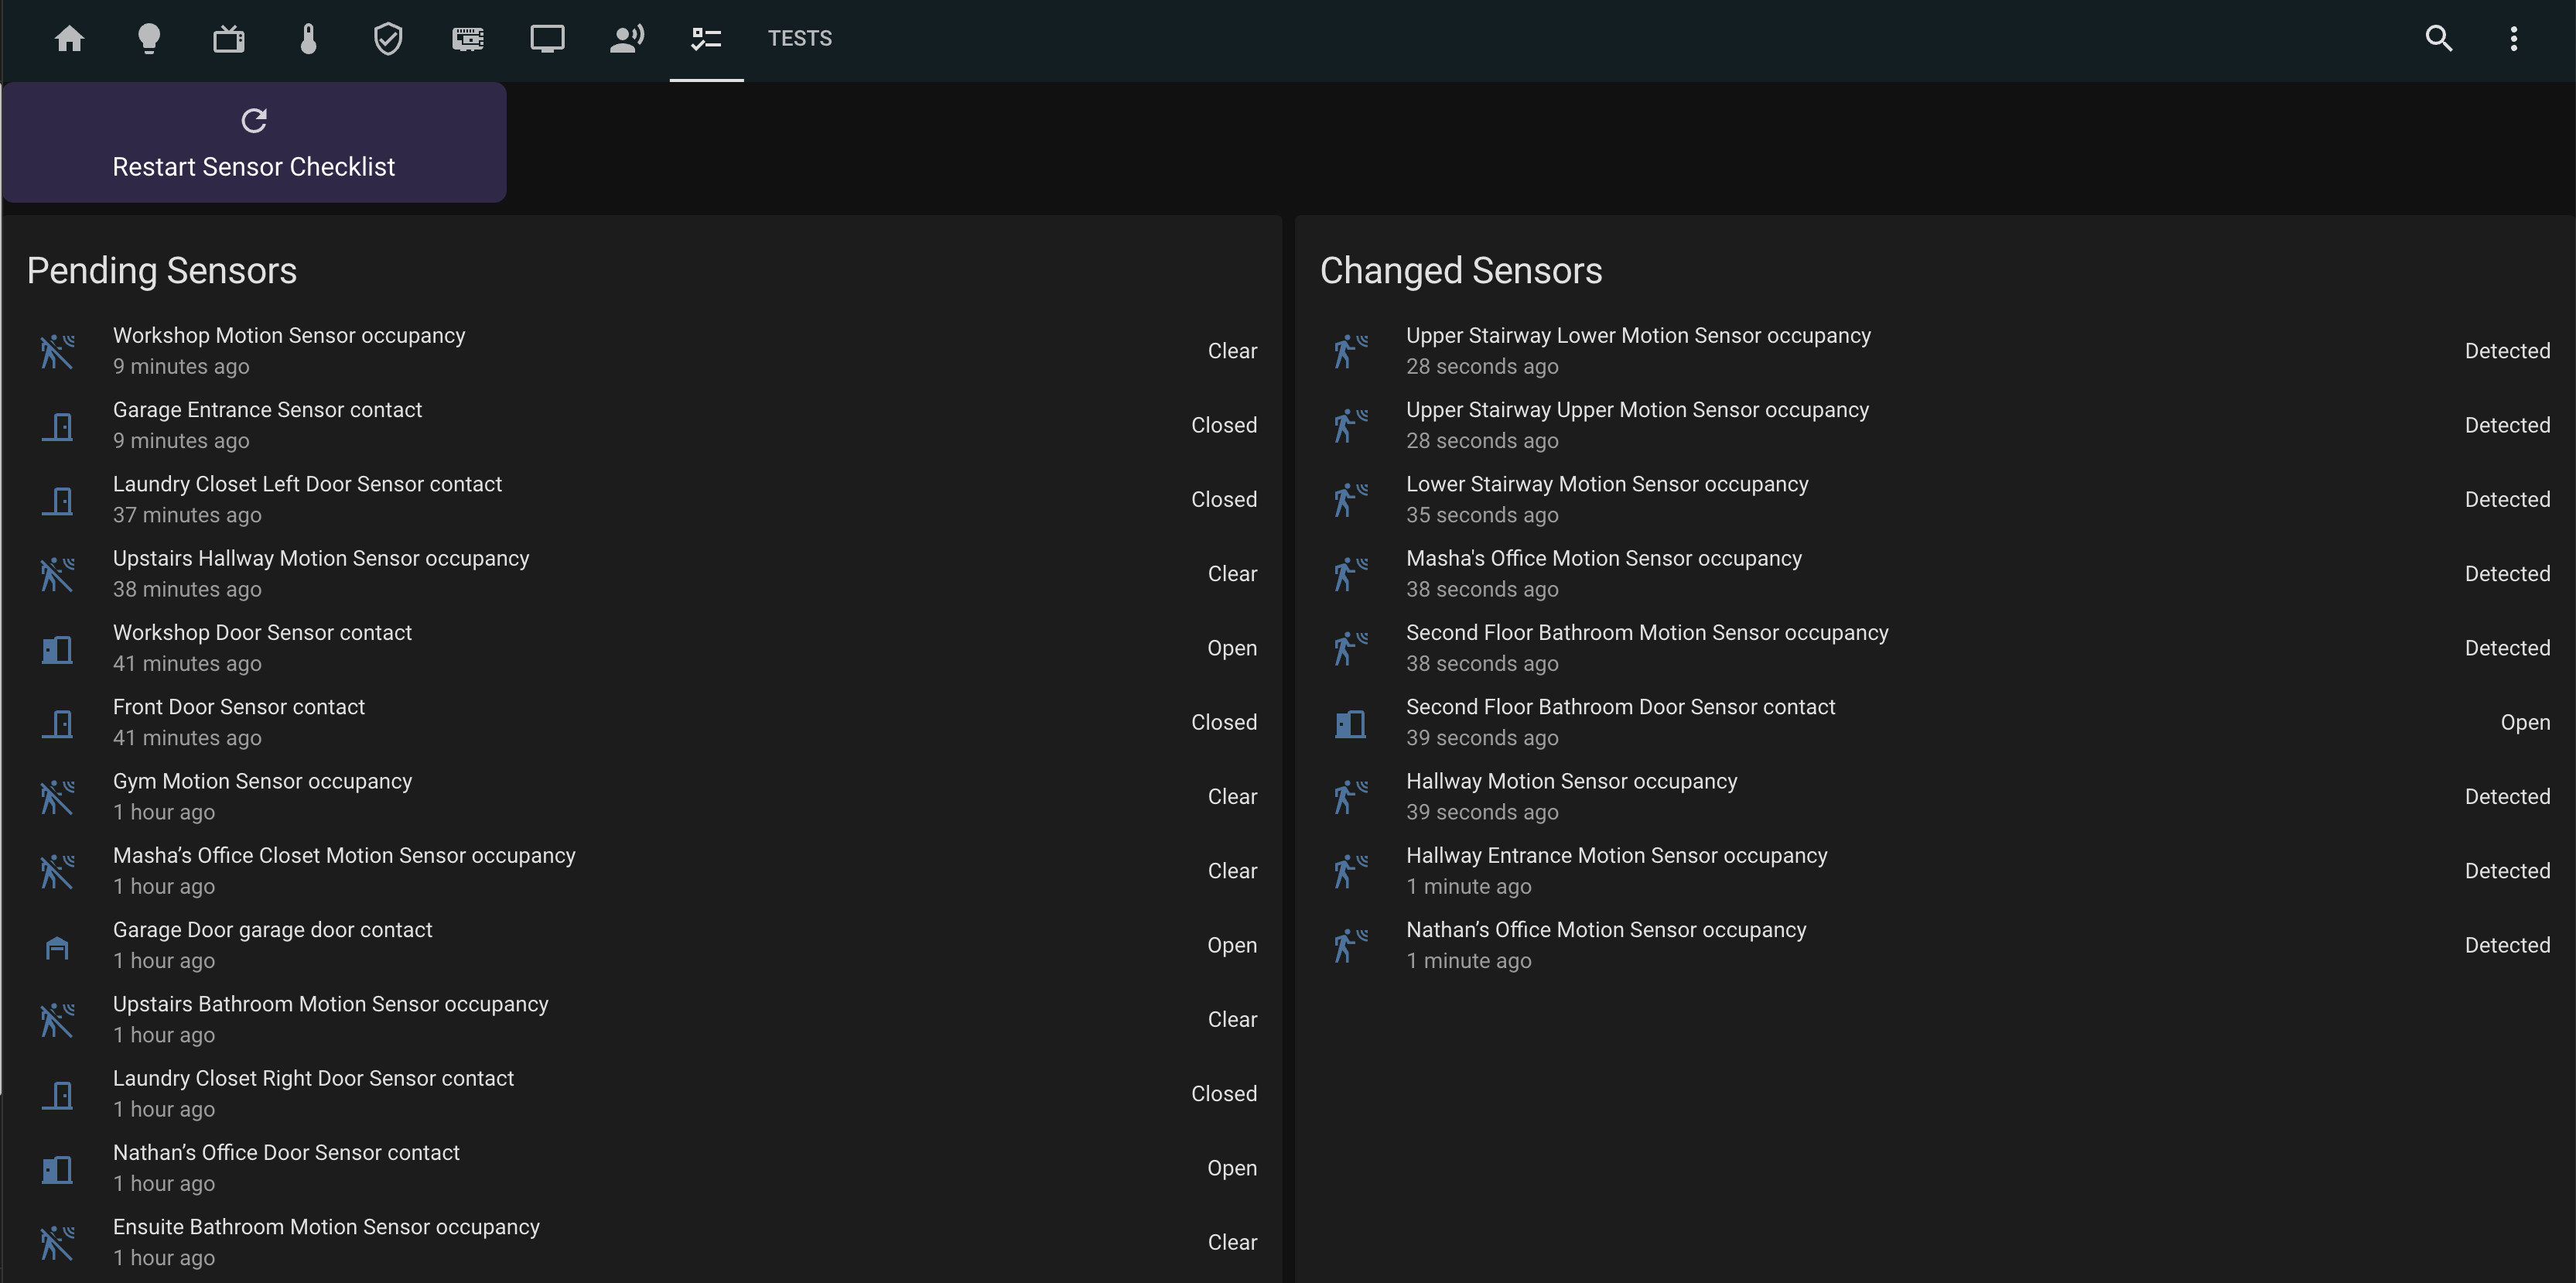
Task: Switch to the monitor display tab
Action: (x=547, y=39)
